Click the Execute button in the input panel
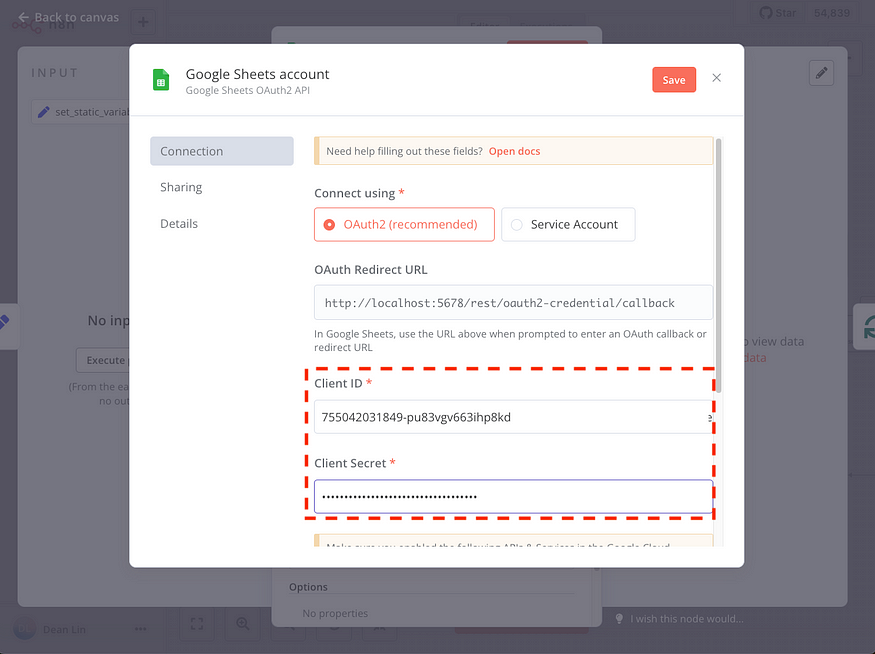Screen dimensions: 875x654 coord(103,360)
